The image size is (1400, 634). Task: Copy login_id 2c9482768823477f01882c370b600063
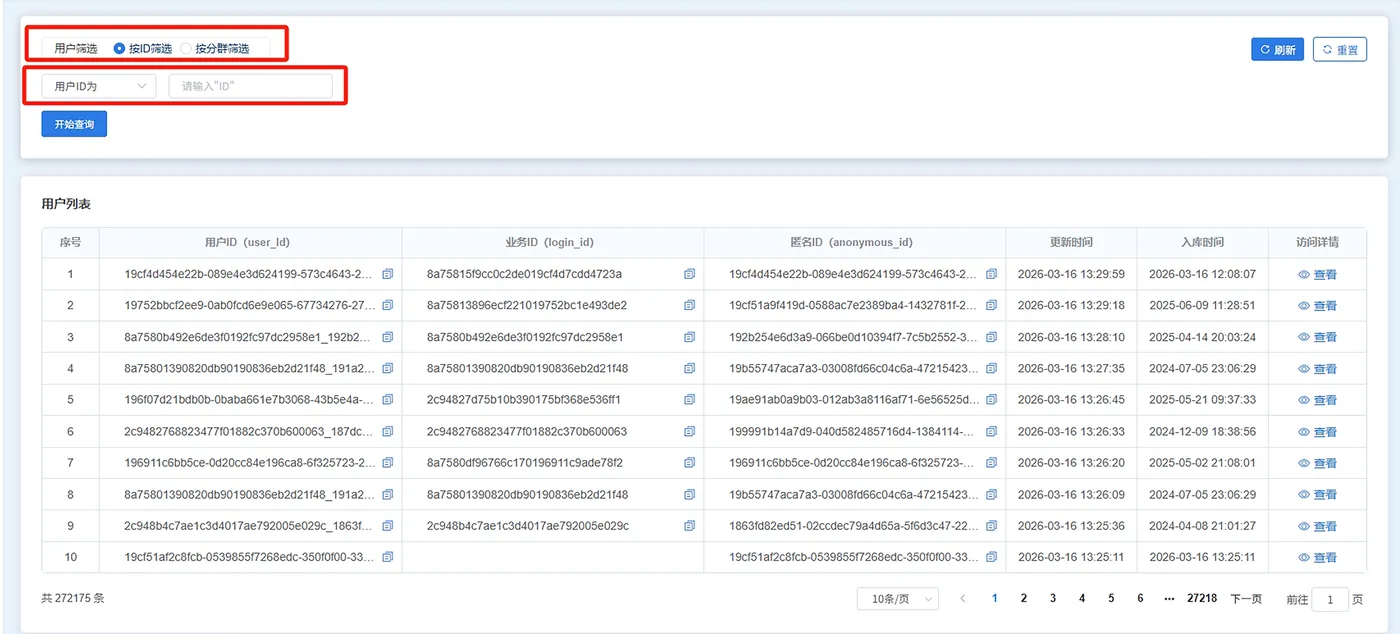pos(689,432)
